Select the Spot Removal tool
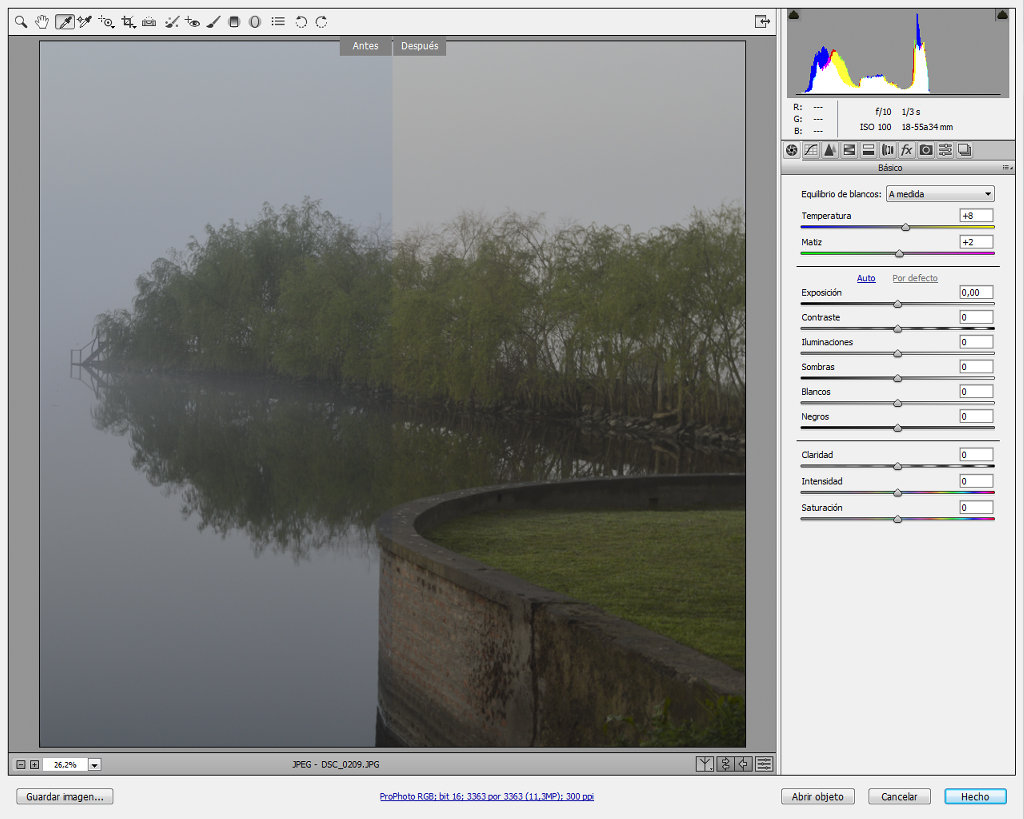The height and width of the screenshot is (819, 1024). point(171,22)
